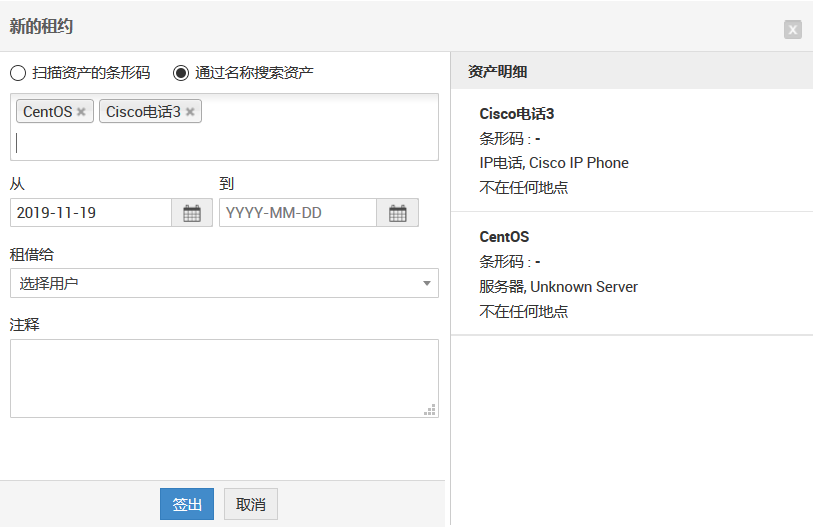Focus the start date field 2019-11-19
The height and width of the screenshot is (527, 813).
[x=90, y=213]
